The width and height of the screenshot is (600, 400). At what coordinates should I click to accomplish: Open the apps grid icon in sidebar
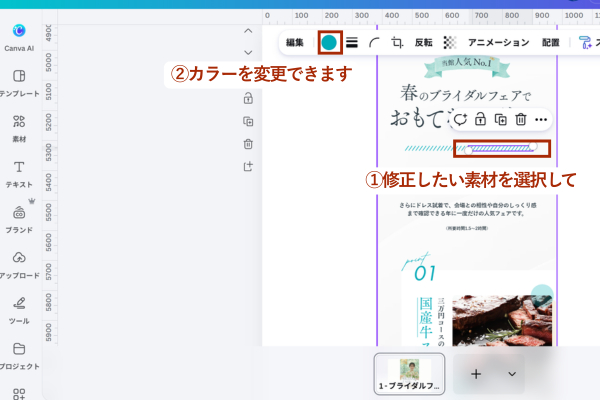[x=19, y=394]
